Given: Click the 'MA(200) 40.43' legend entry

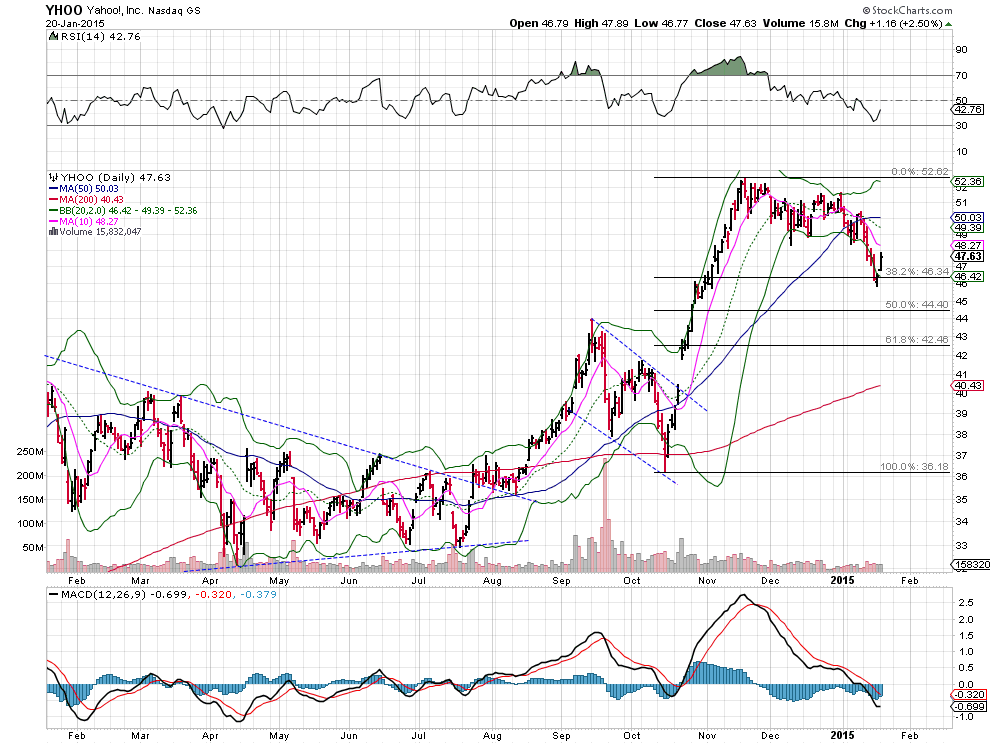Looking at the screenshot, I should tap(91, 200).
